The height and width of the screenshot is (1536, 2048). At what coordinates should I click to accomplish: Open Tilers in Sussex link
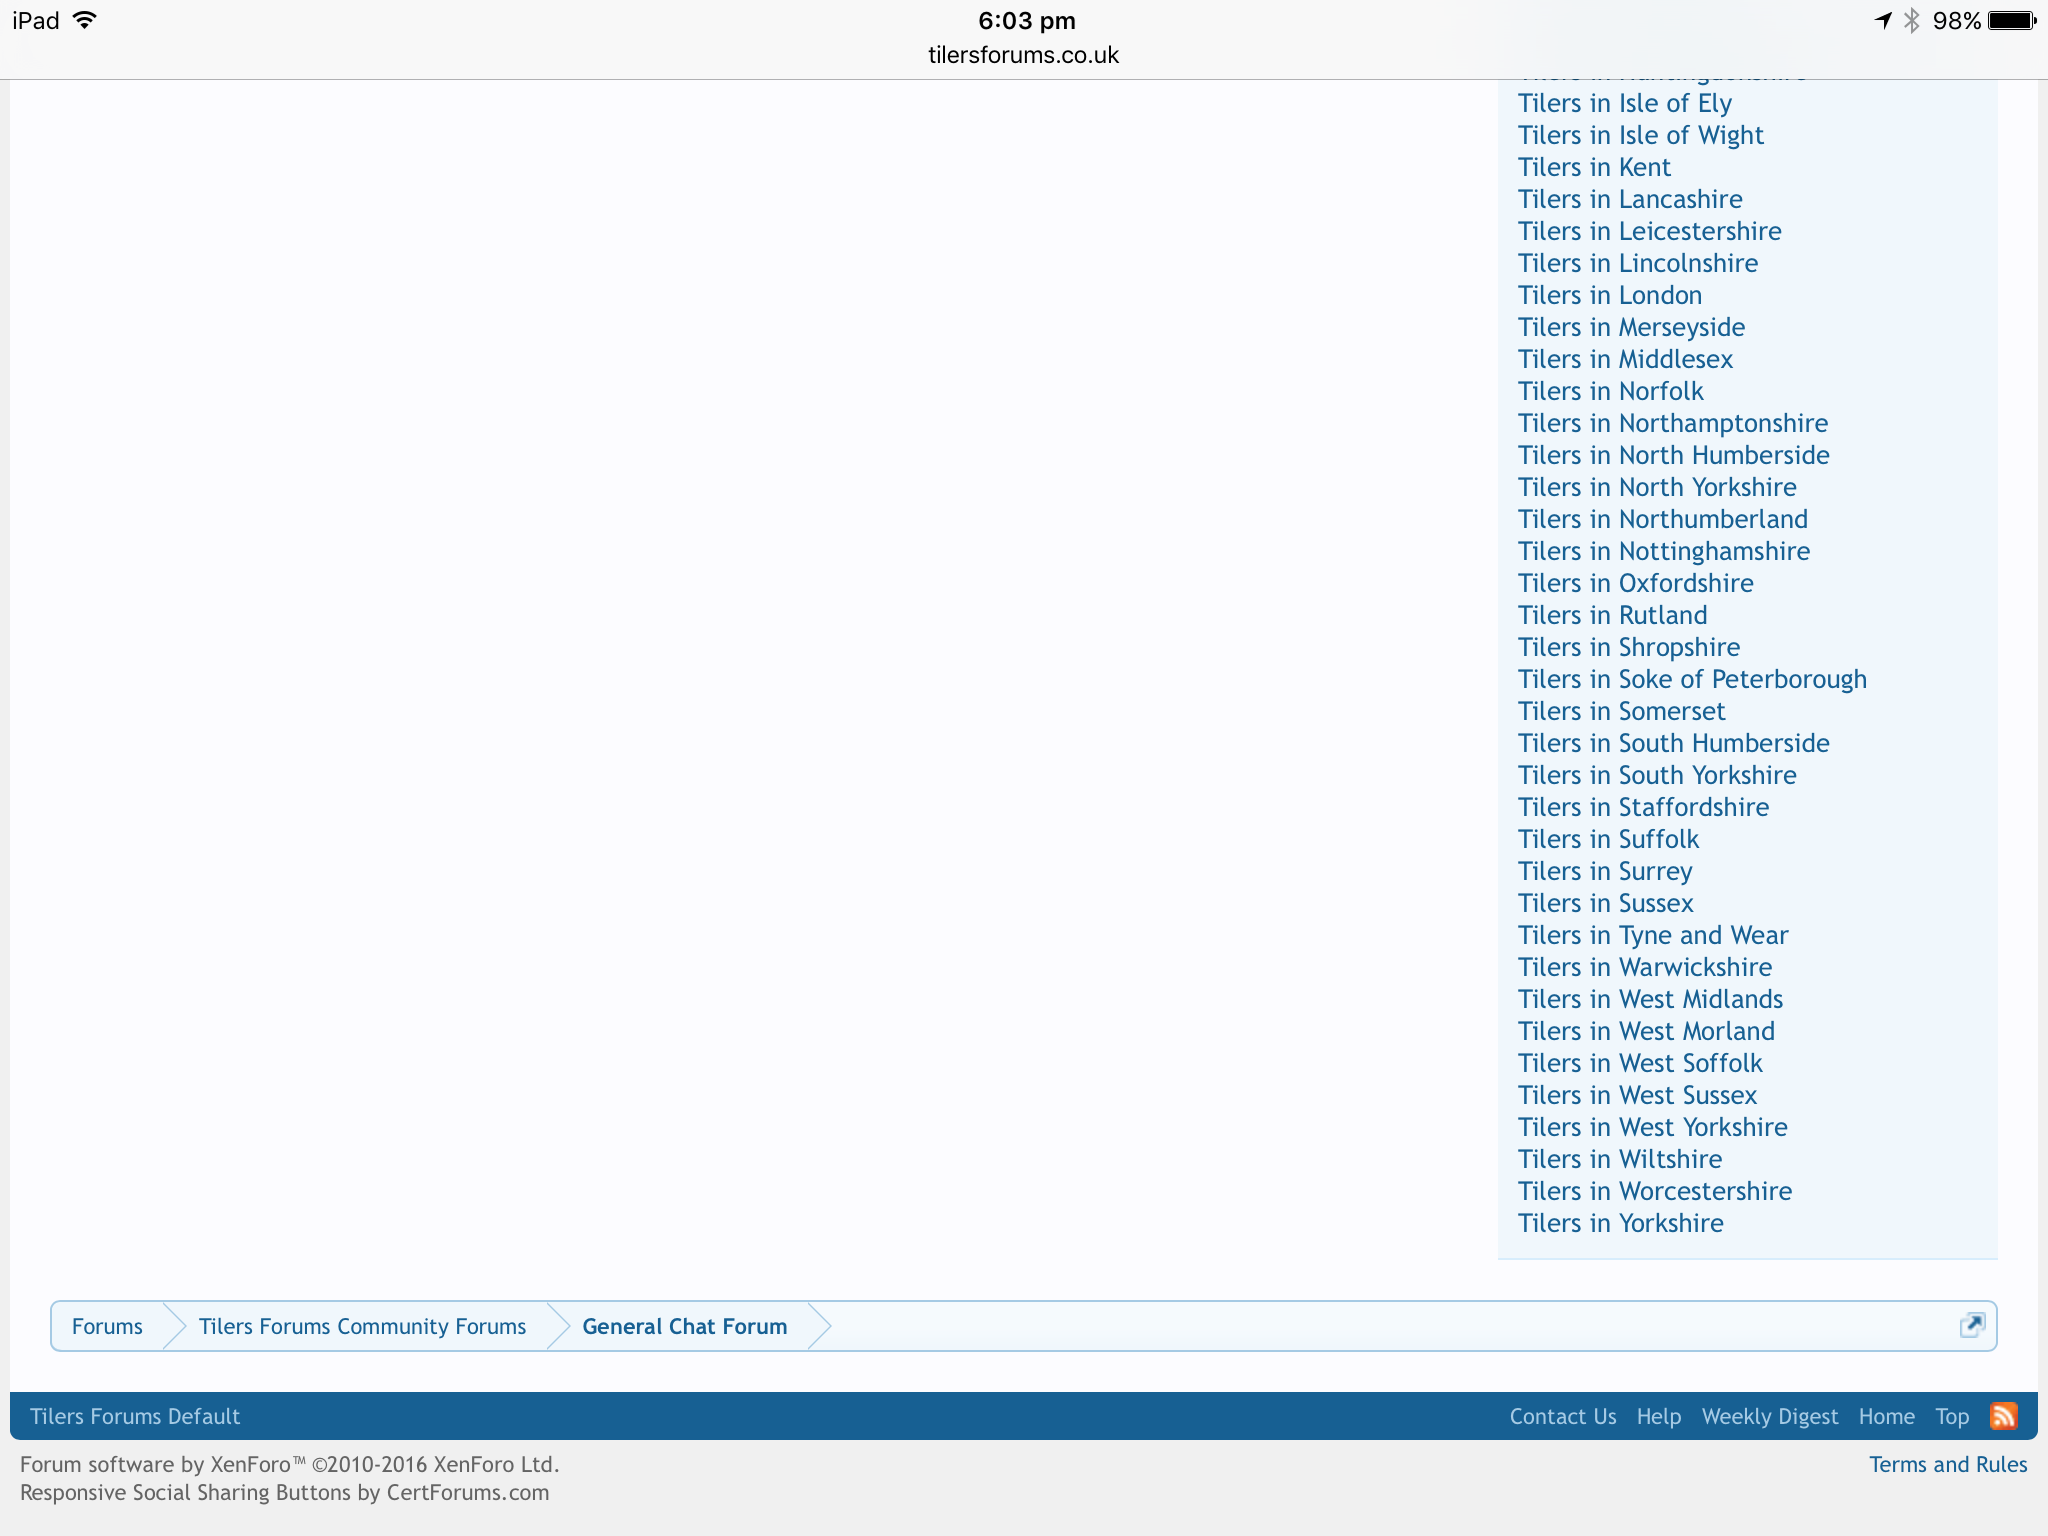click(x=1606, y=903)
